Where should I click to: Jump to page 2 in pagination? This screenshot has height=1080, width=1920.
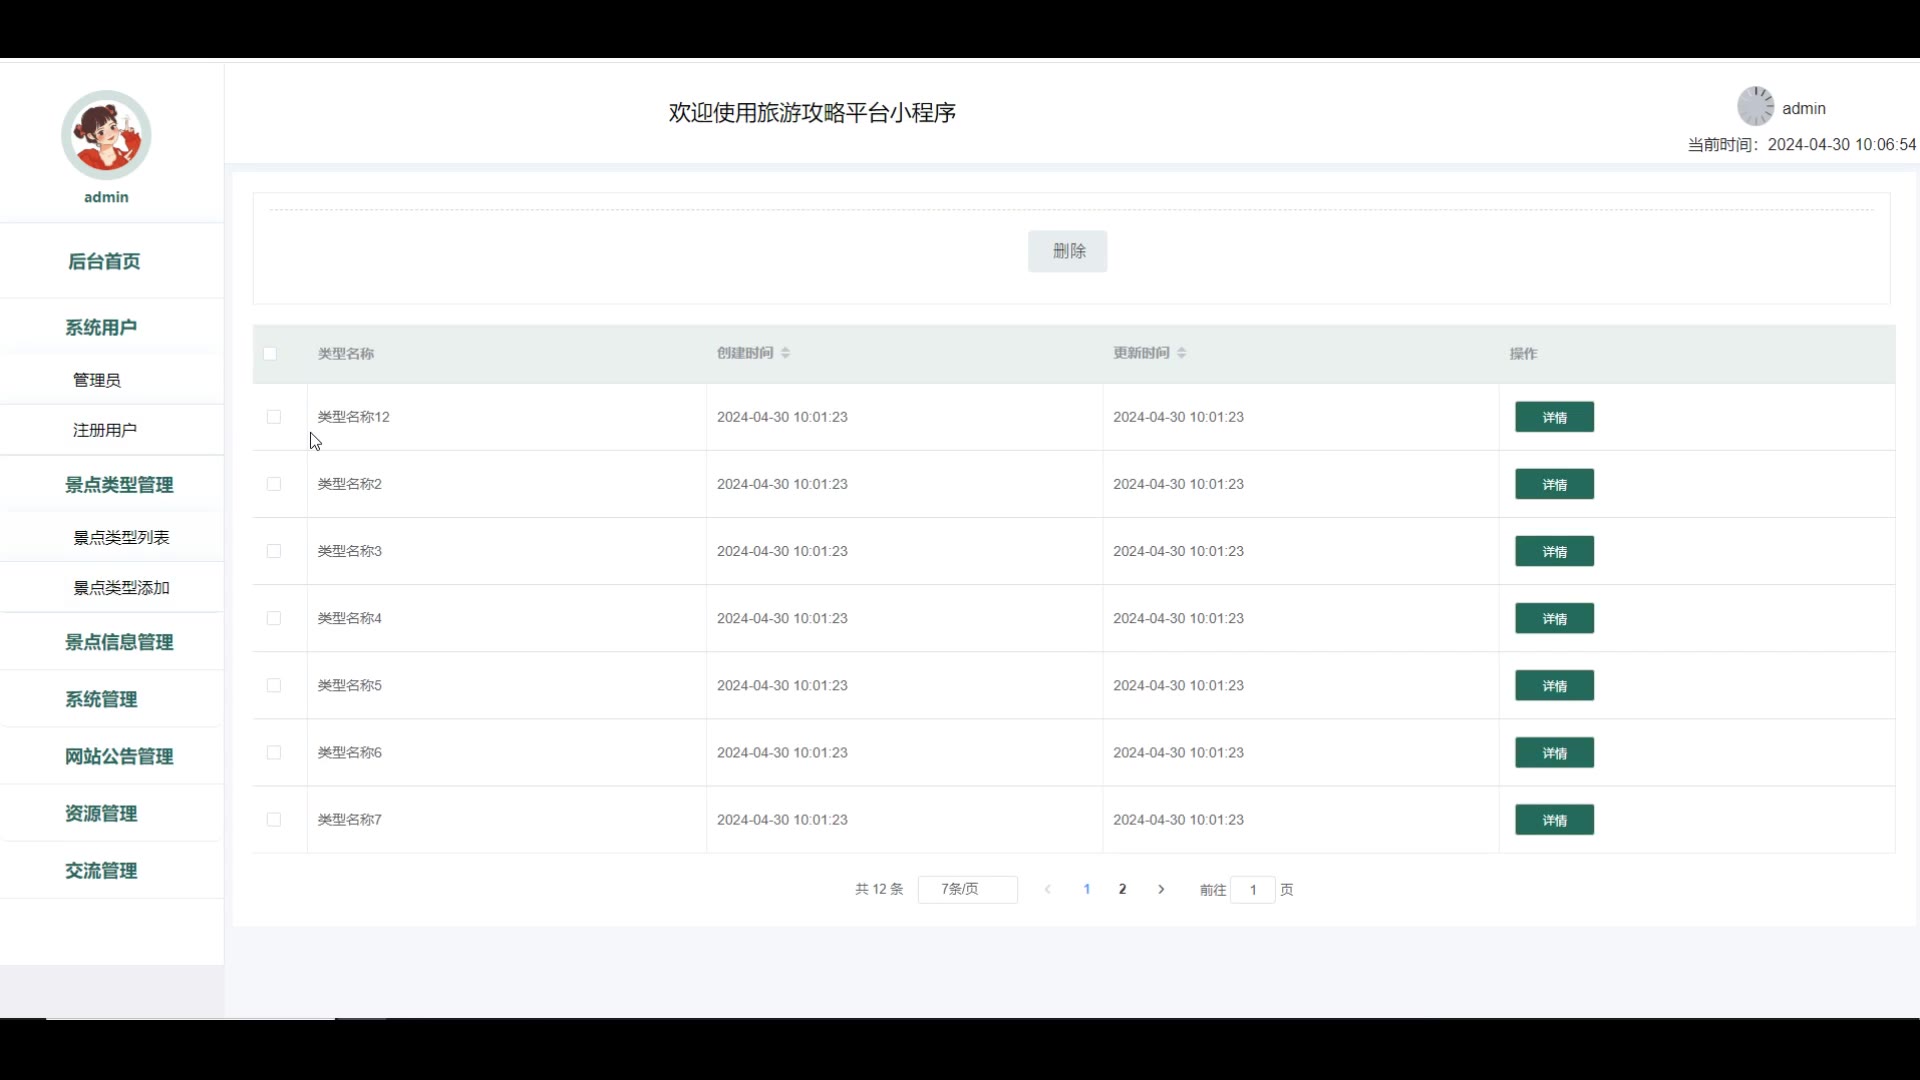[1122, 889]
